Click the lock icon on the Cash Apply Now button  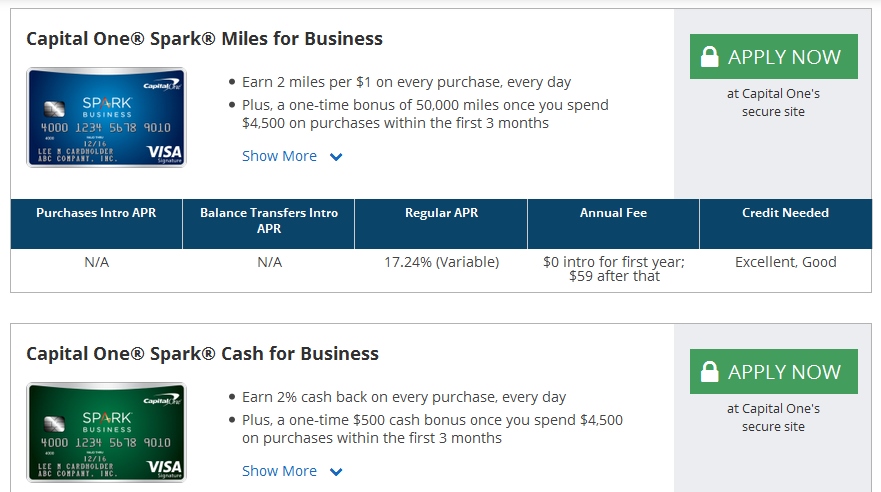[x=710, y=372]
